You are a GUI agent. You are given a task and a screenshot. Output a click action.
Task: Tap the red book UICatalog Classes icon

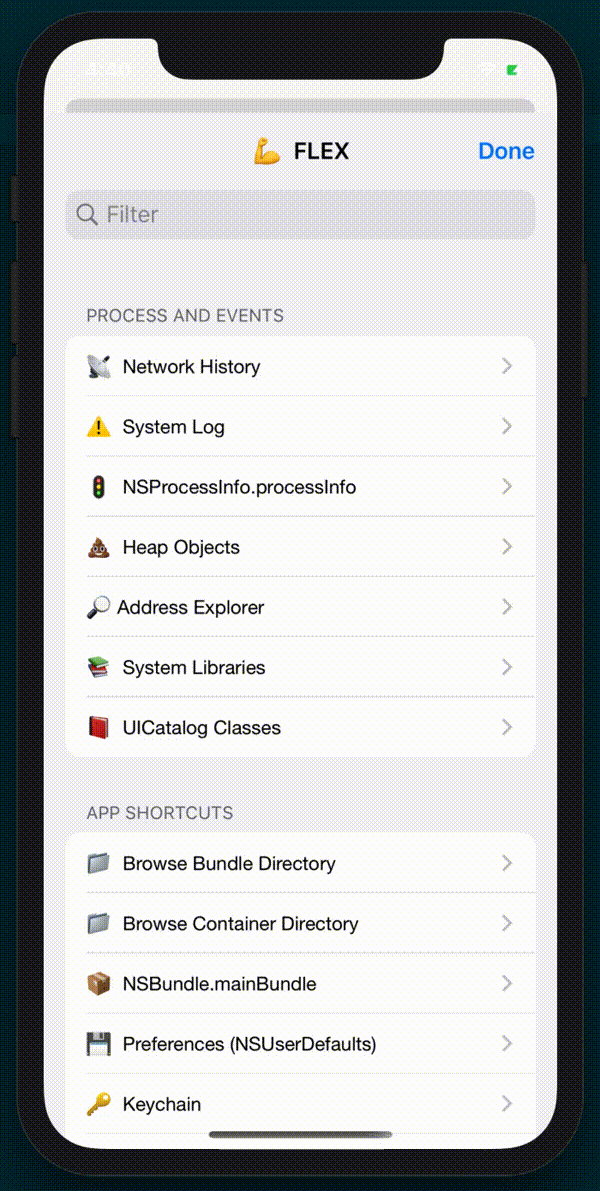[x=99, y=728]
